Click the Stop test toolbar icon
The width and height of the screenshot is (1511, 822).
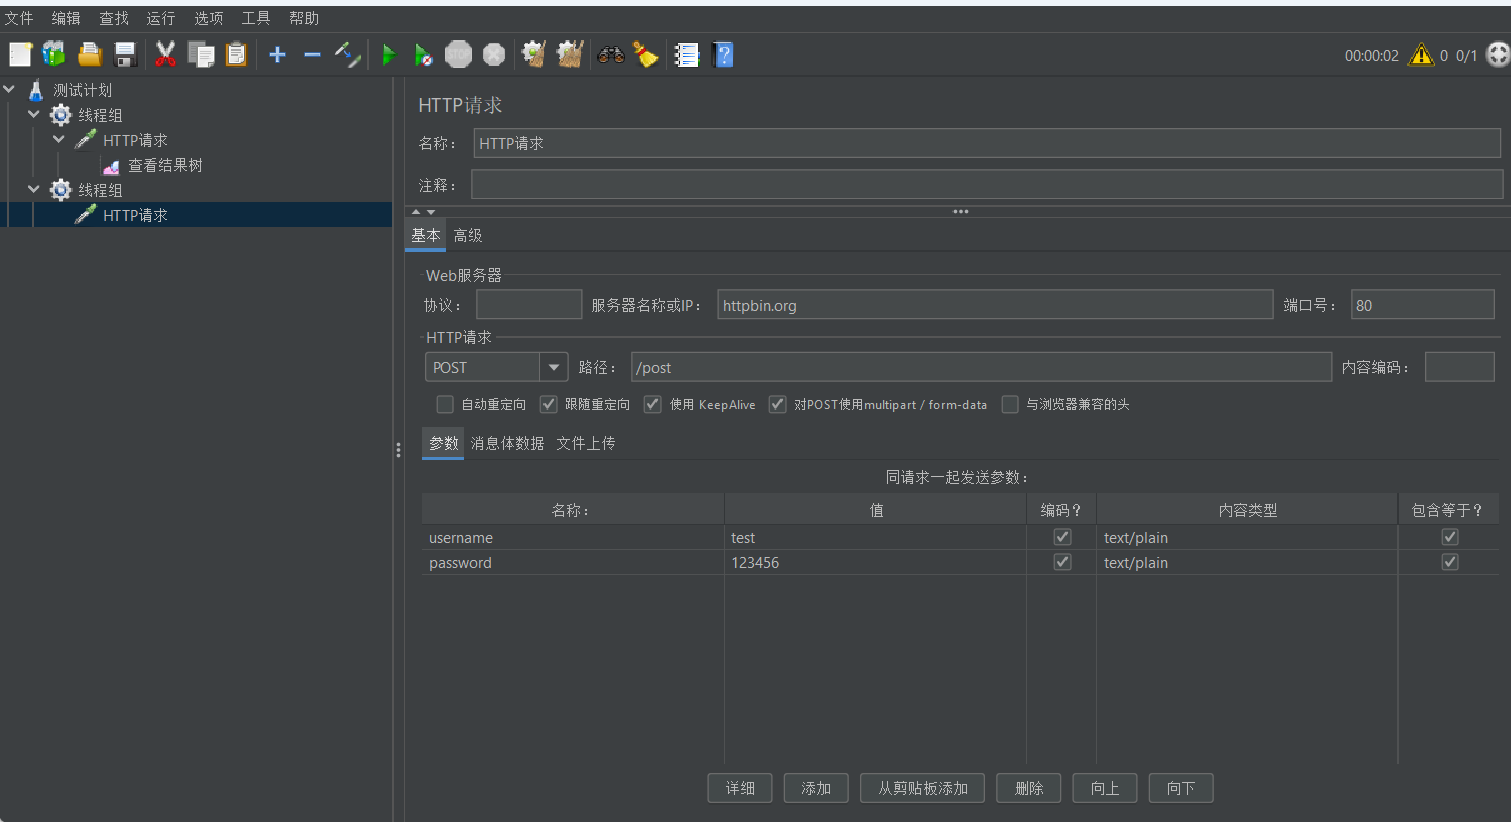point(458,54)
